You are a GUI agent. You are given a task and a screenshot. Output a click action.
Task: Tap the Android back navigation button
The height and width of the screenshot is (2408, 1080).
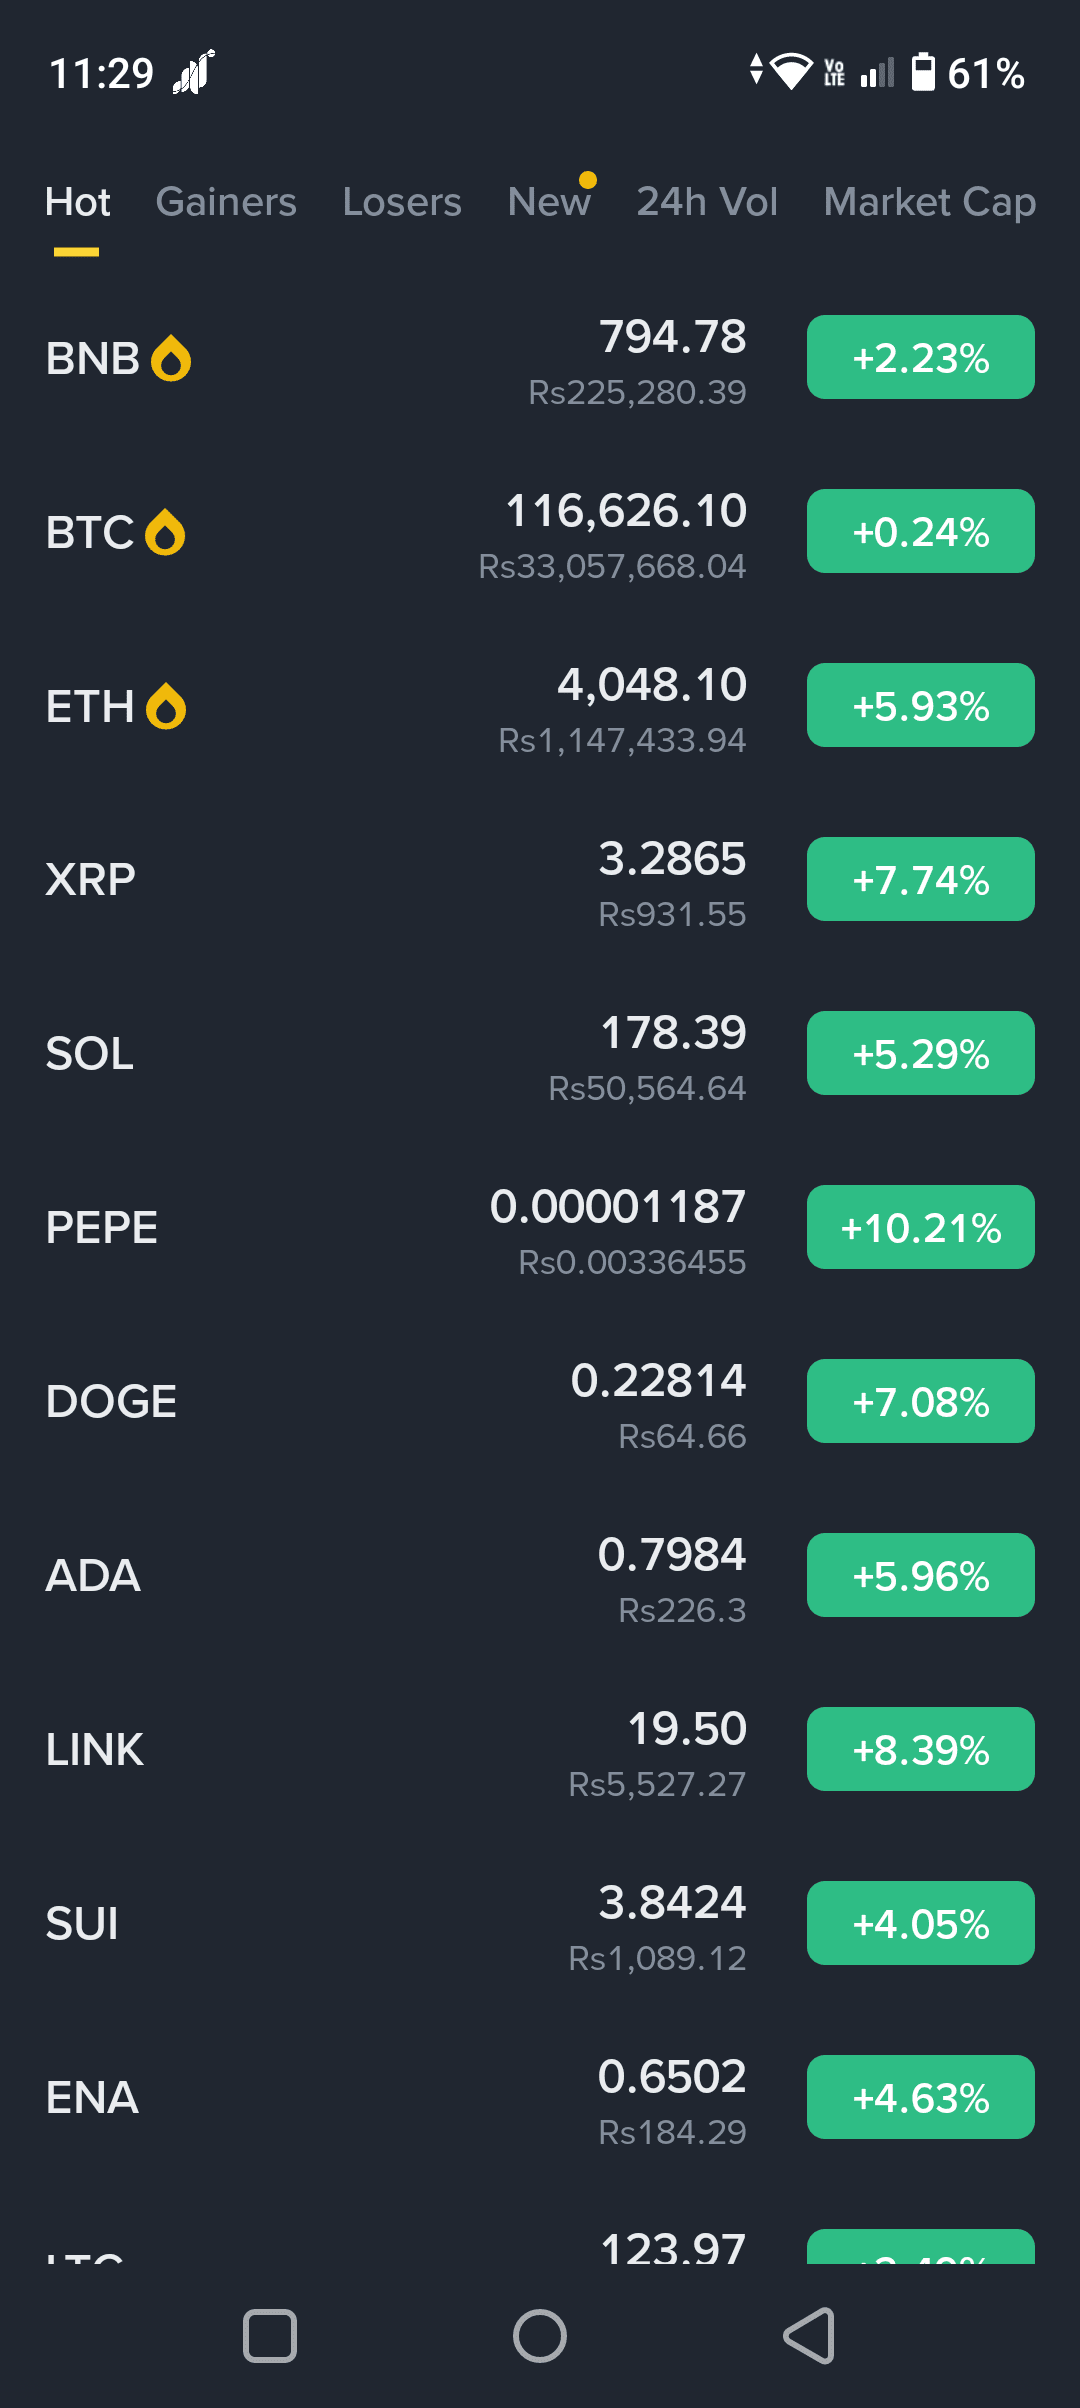coord(809,2336)
